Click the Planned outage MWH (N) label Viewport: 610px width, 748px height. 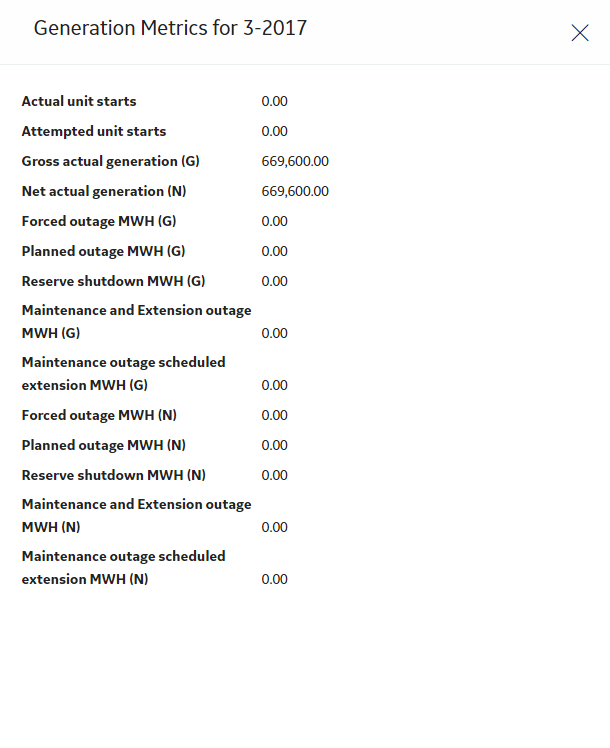103,446
